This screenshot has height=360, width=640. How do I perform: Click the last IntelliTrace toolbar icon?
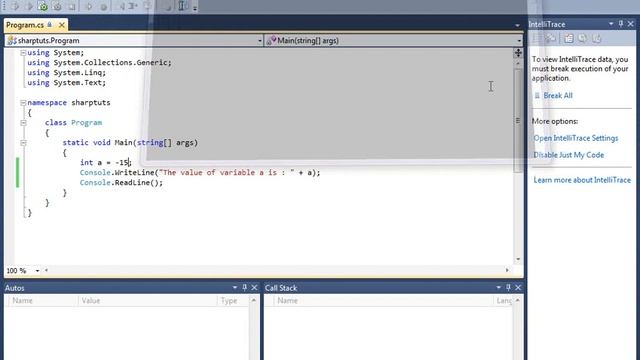pos(597,39)
